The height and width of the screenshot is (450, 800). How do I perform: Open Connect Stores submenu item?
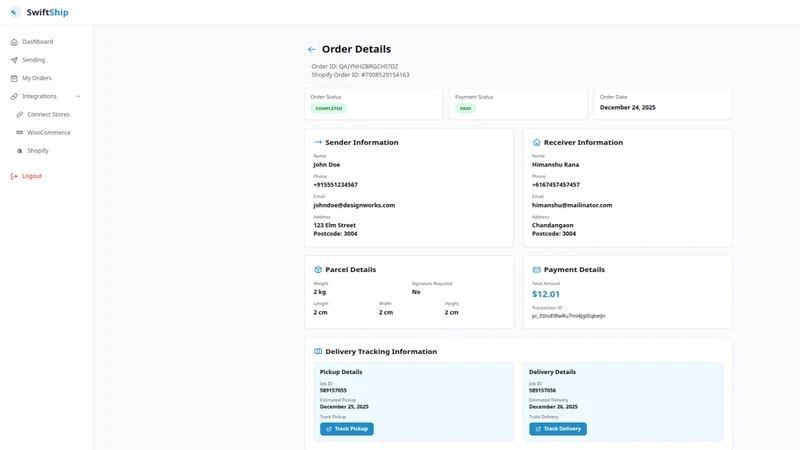pyautogui.click(x=48, y=114)
